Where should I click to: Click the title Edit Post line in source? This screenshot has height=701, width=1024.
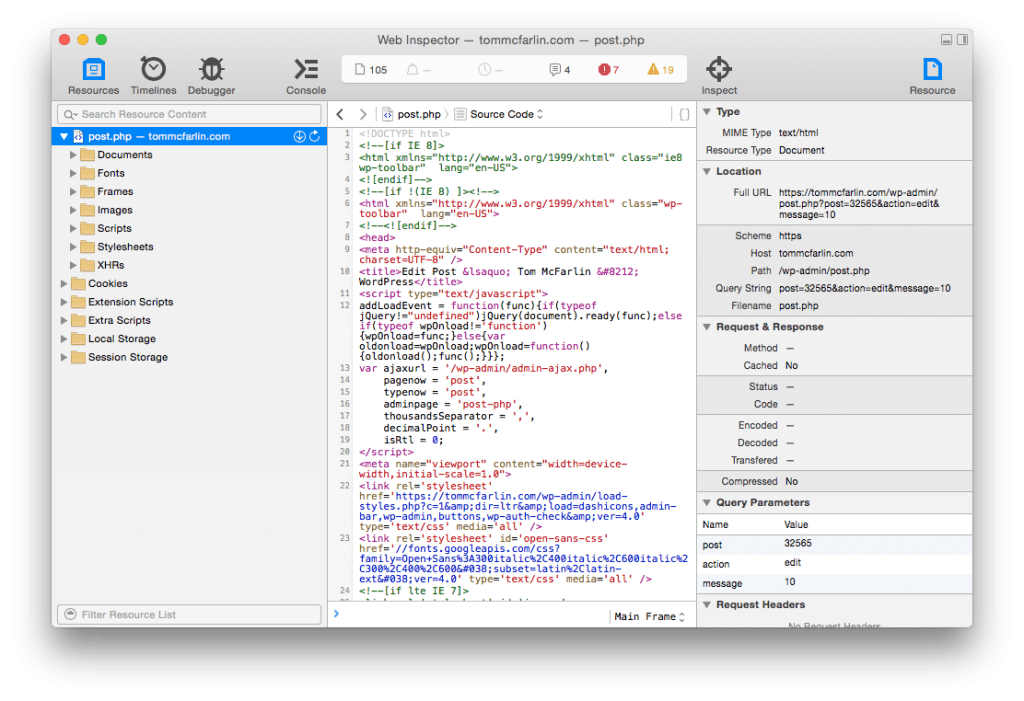(498, 276)
